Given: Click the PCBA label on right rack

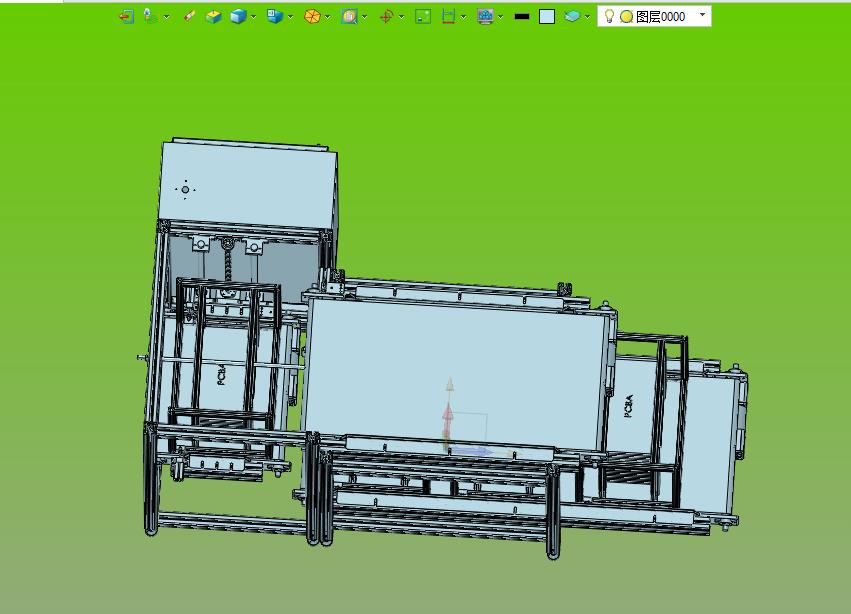Looking at the screenshot, I should click(x=628, y=406).
